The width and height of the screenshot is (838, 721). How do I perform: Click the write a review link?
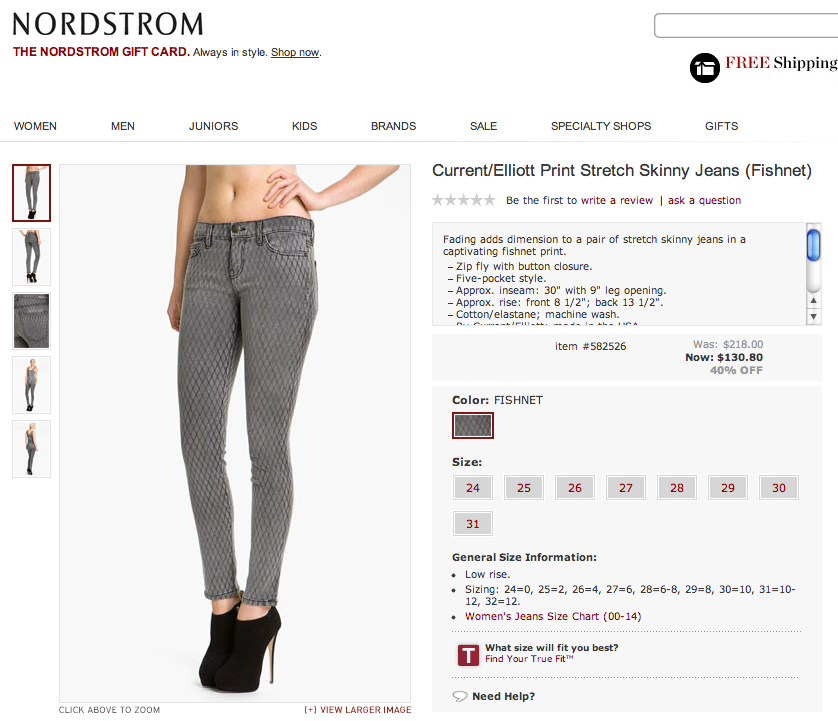click(x=617, y=200)
